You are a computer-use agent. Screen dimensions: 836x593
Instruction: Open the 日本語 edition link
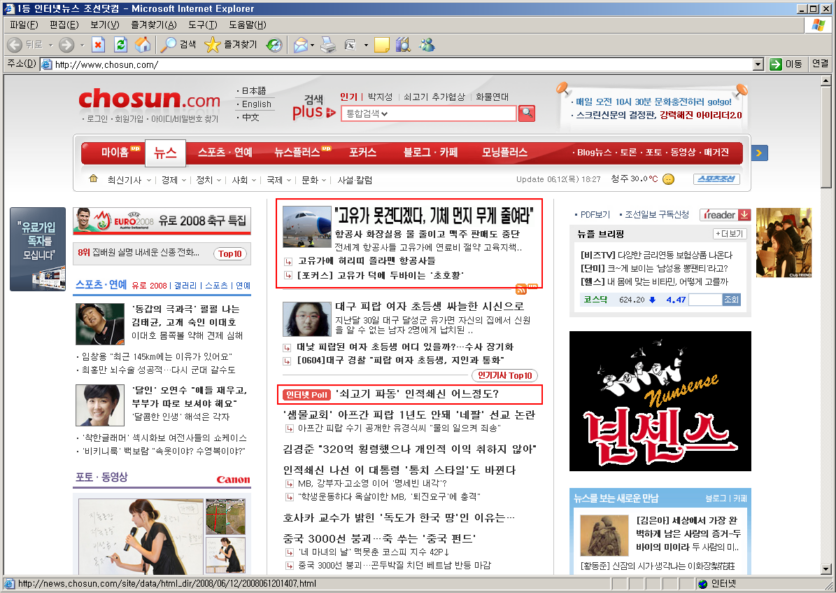pyautogui.click(x=253, y=91)
